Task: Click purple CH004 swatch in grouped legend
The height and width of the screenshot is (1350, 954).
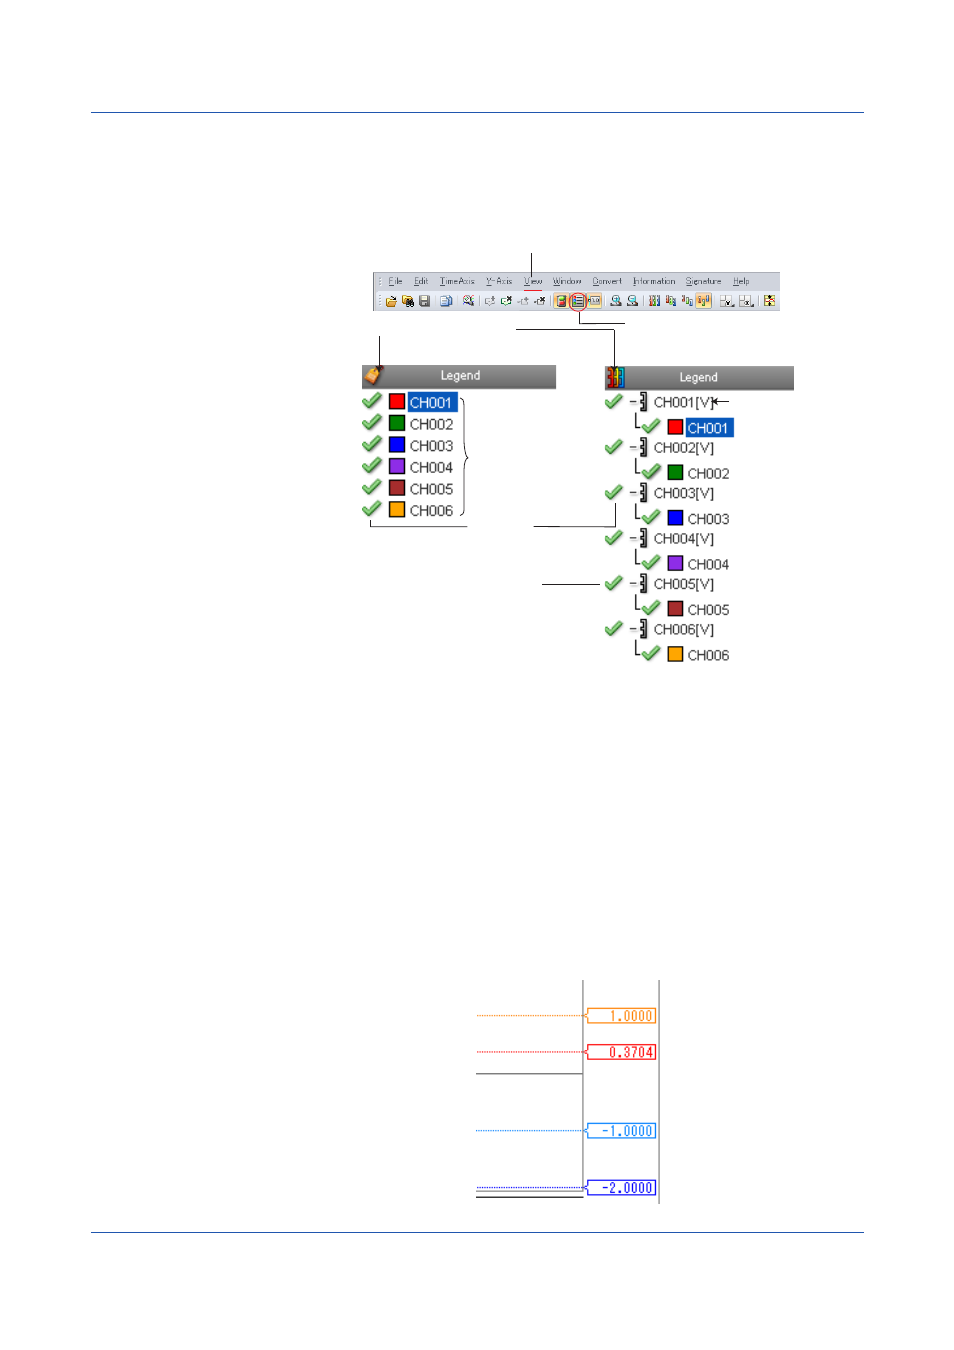Action: (x=676, y=563)
